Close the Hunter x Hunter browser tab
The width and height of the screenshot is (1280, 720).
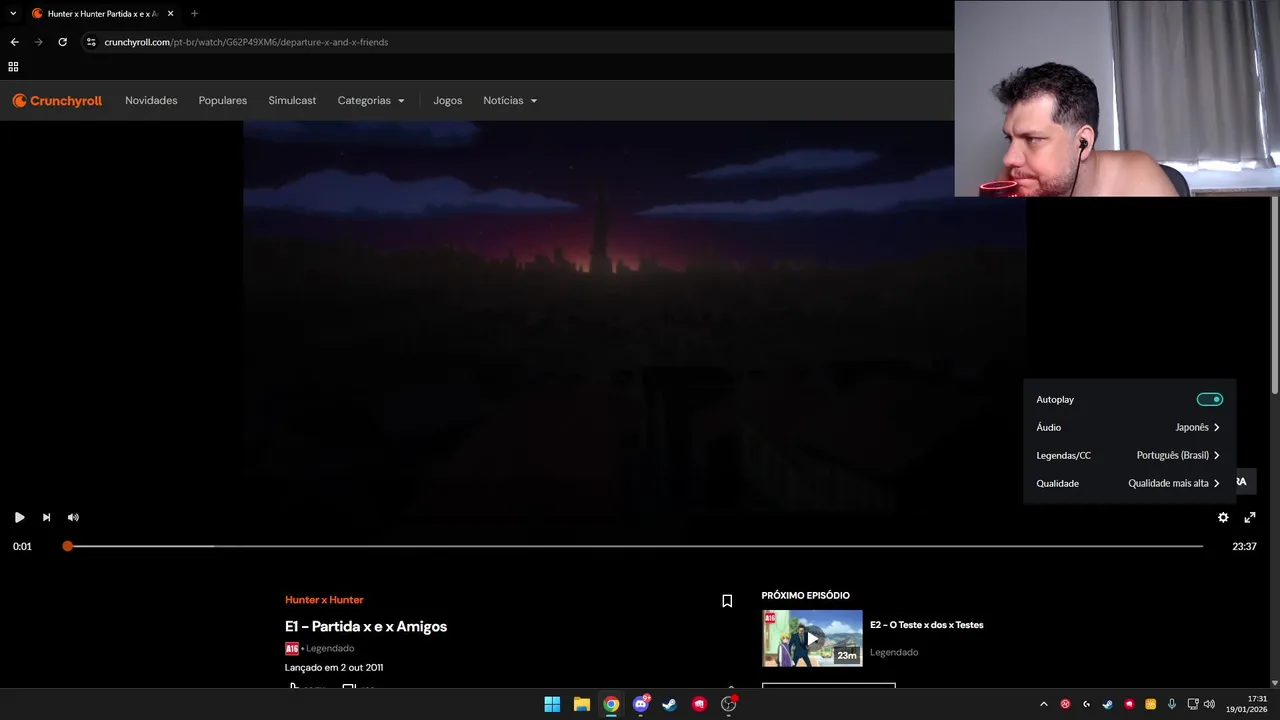(x=170, y=14)
